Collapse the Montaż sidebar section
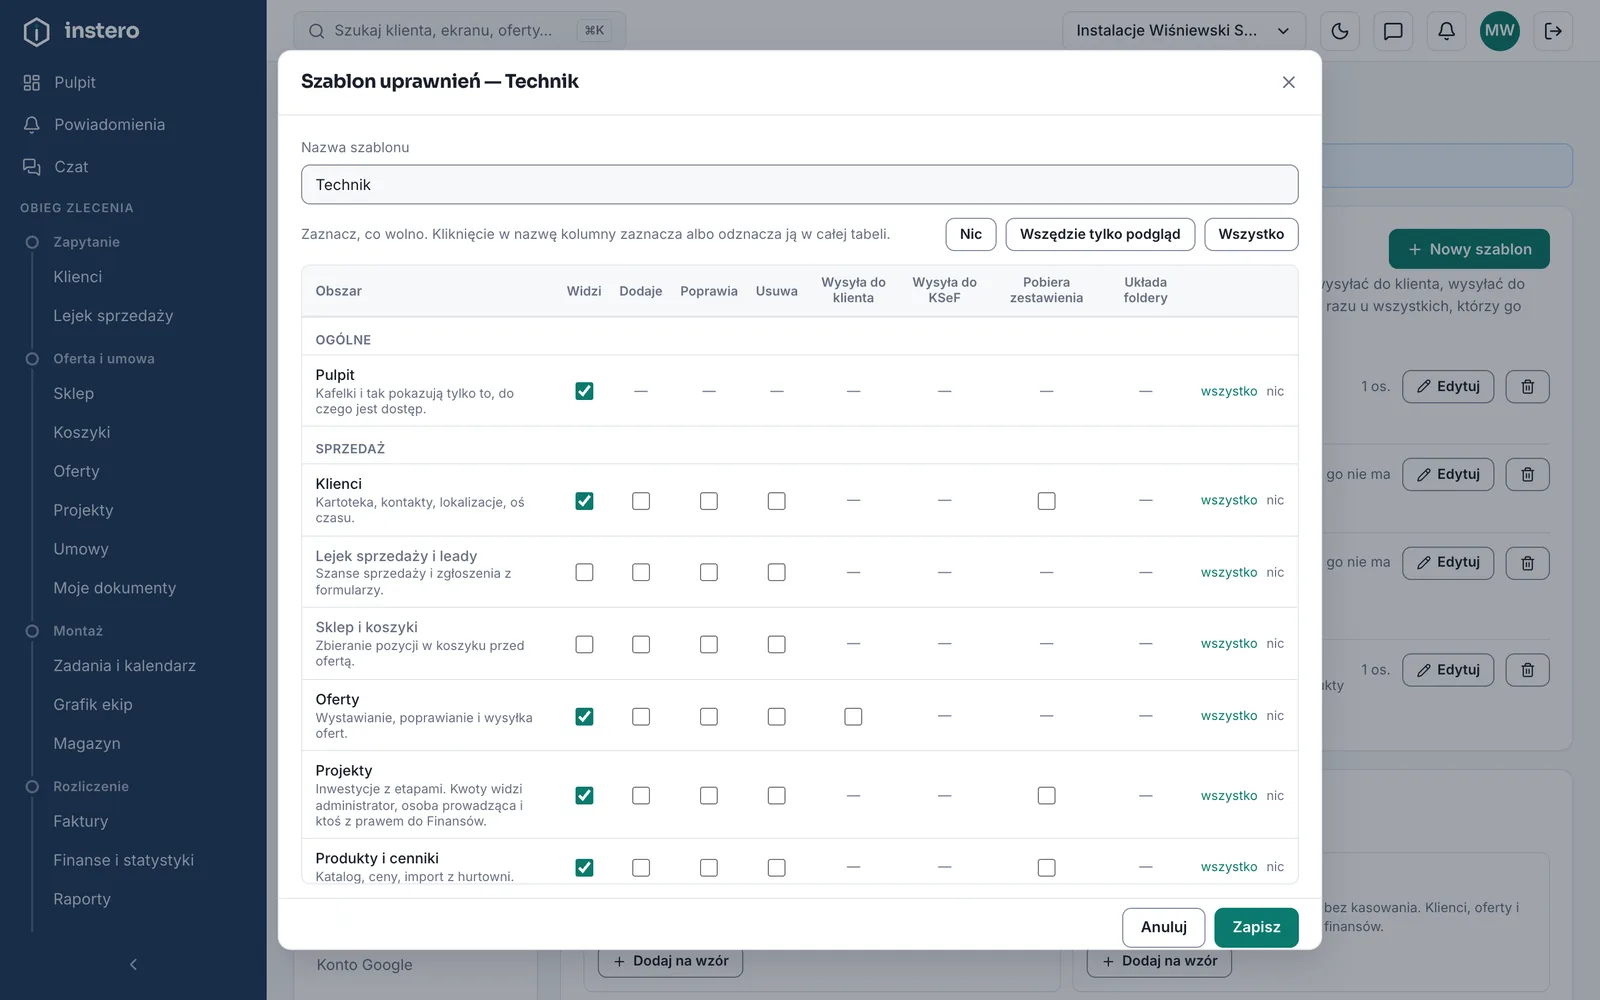The height and width of the screenshot is (1000, 1600). click(78, 631)
